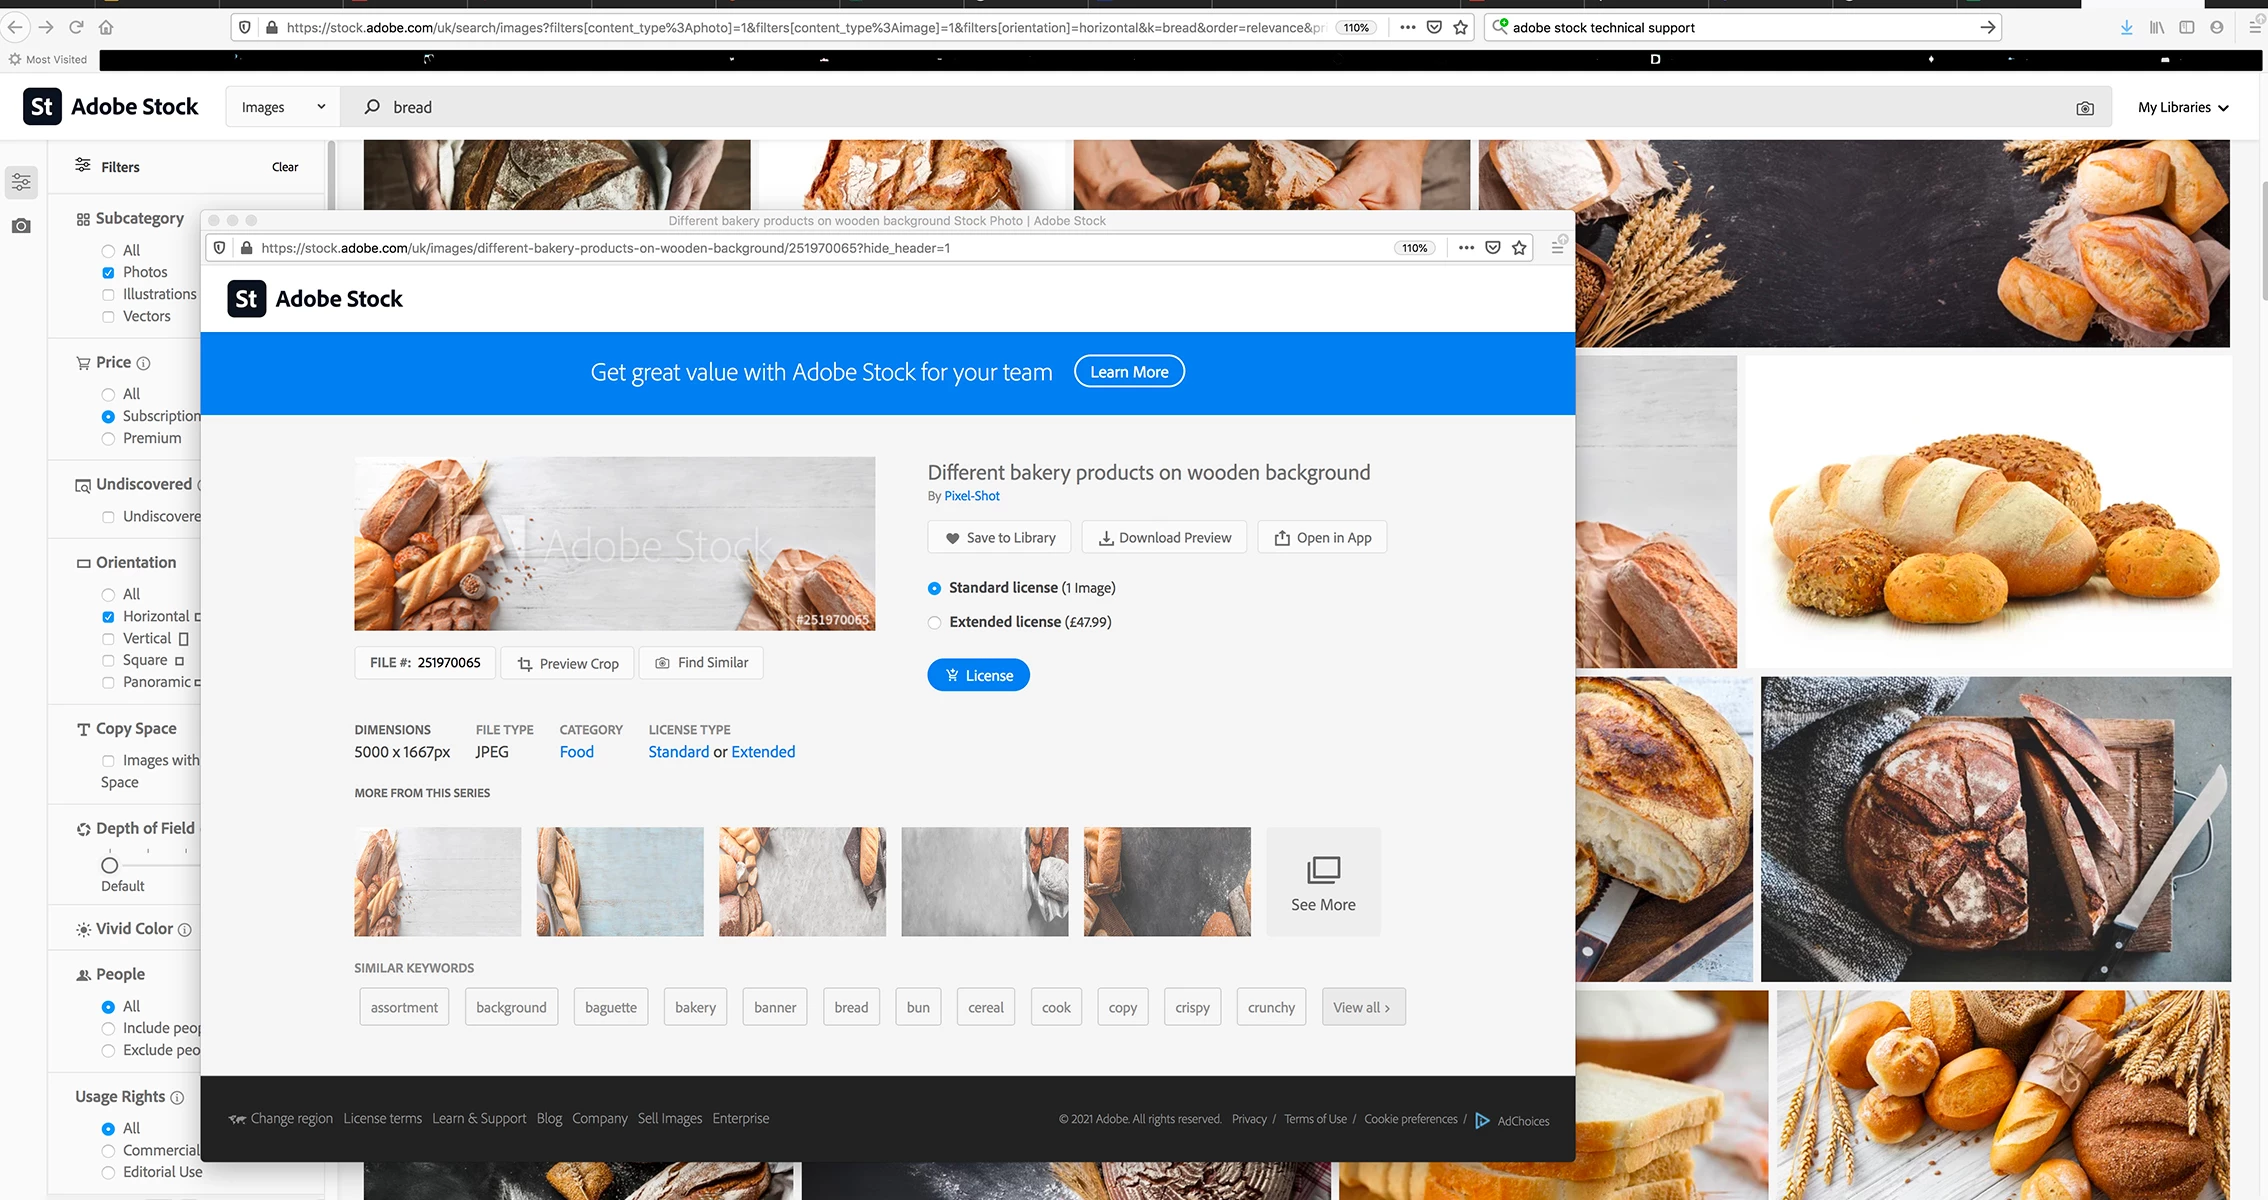
Task: Click the Find Similar camera button
Action: coord(701,663)
